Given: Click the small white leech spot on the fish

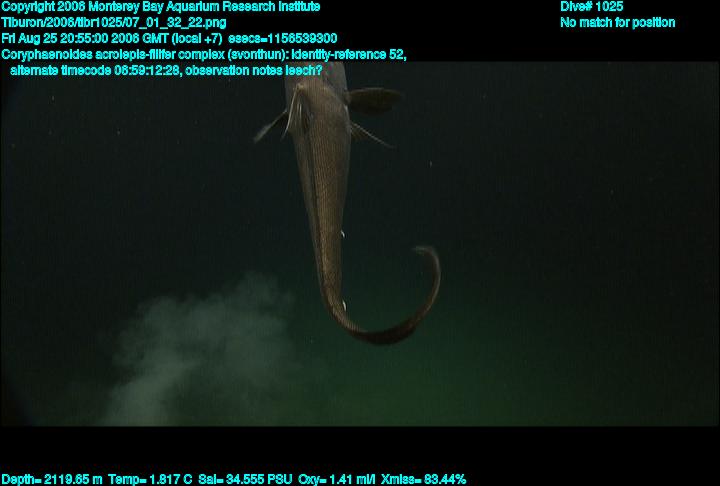Looking at the screenshot, I should tap(343, 235).
